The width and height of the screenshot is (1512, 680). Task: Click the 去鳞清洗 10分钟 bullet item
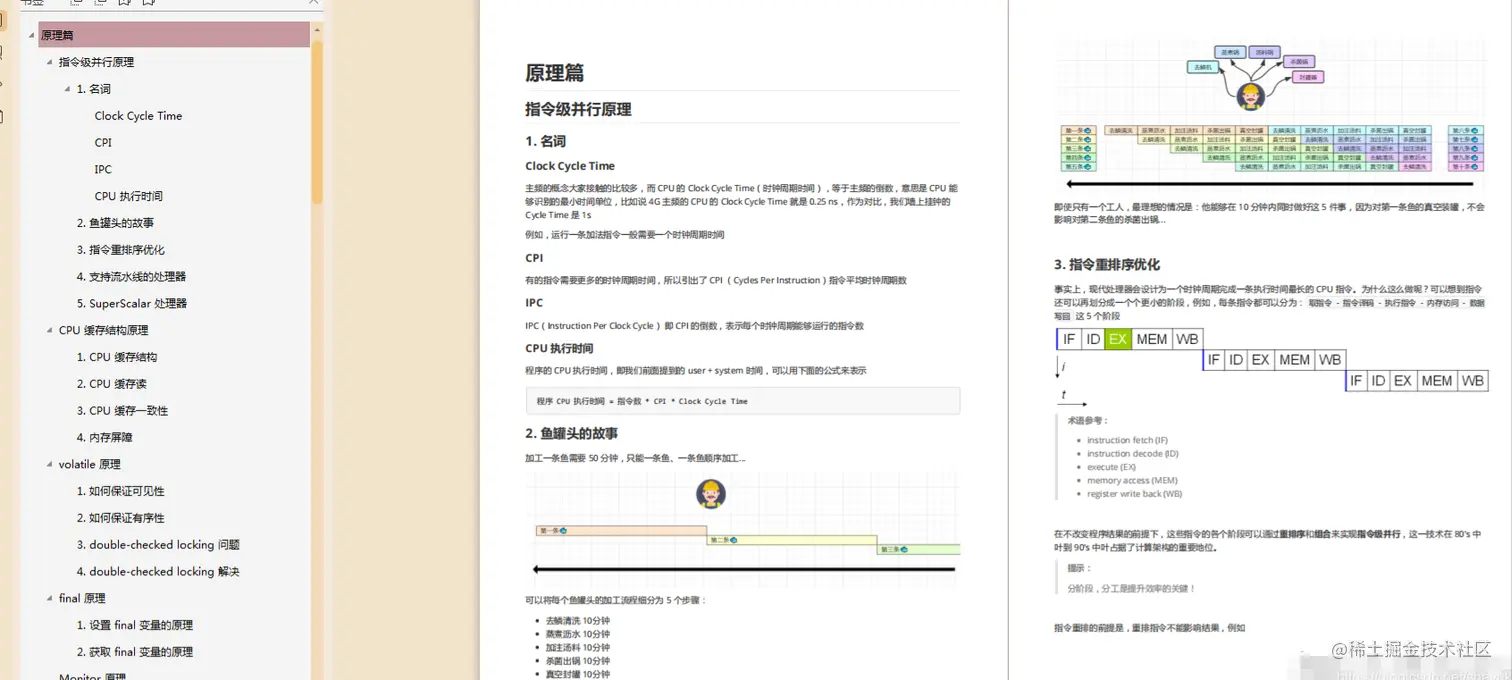tap(577, 621)
